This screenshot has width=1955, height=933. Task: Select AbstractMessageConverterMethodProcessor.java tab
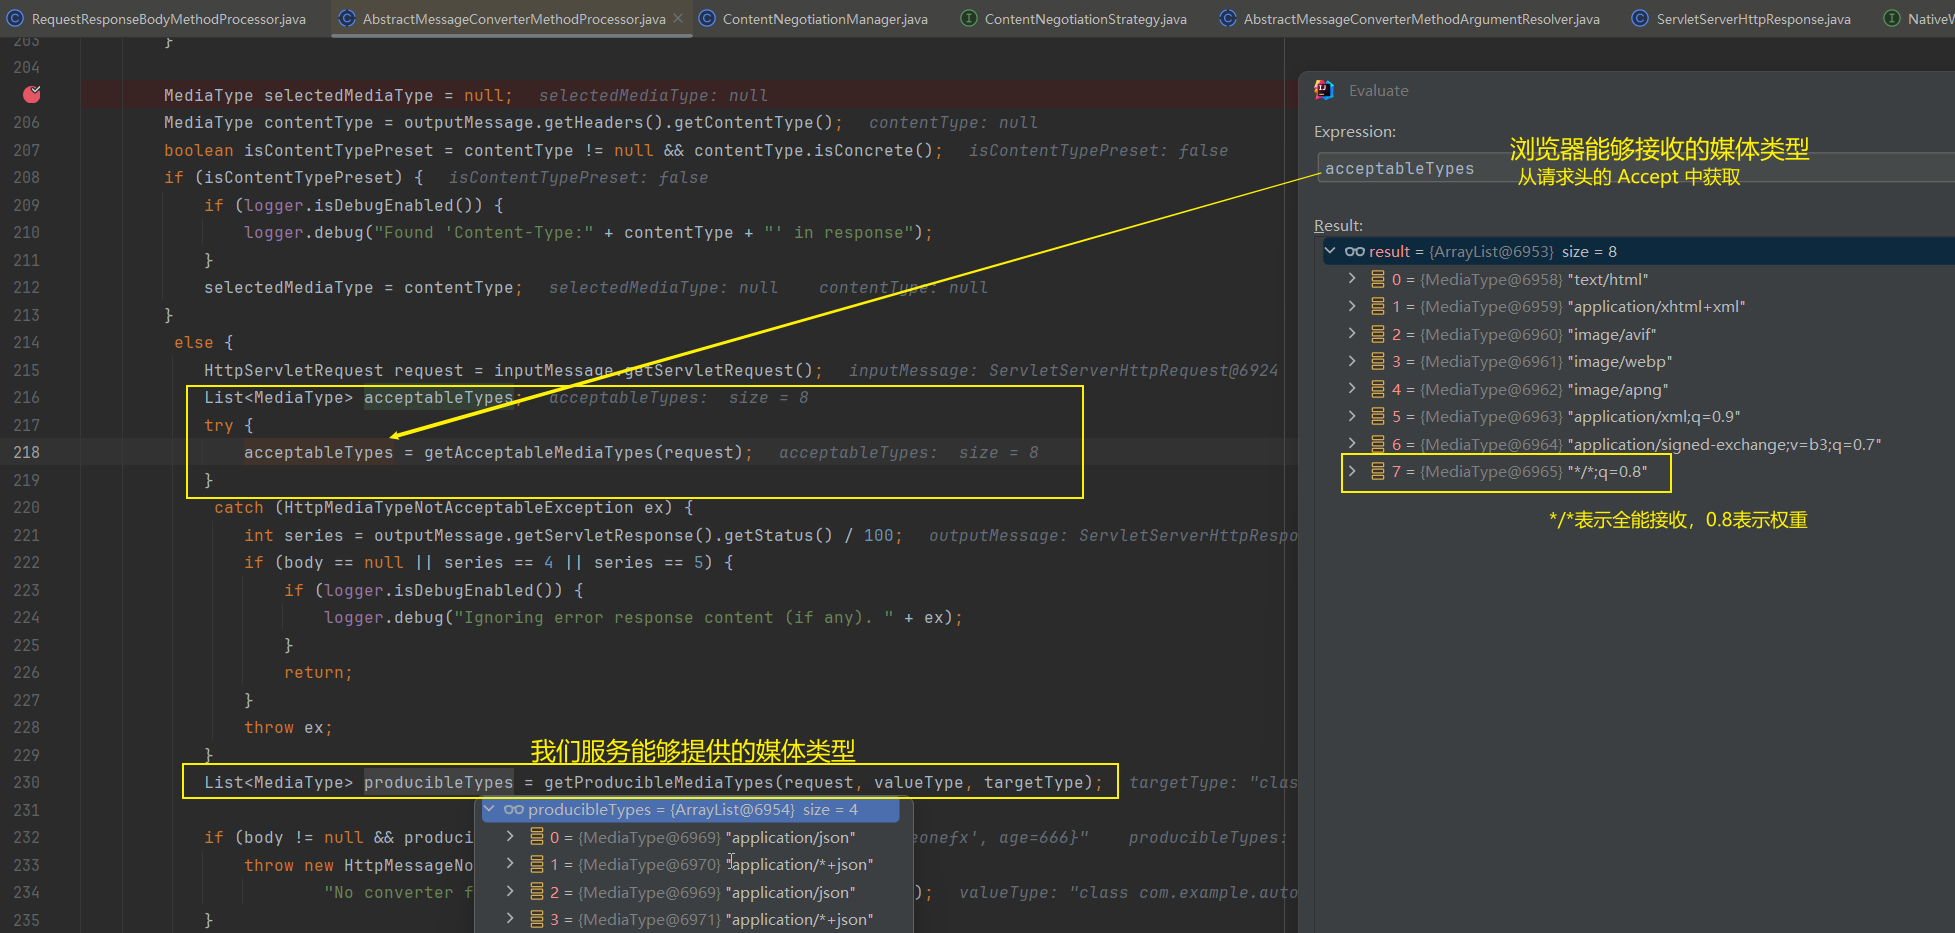click(511, 19)
